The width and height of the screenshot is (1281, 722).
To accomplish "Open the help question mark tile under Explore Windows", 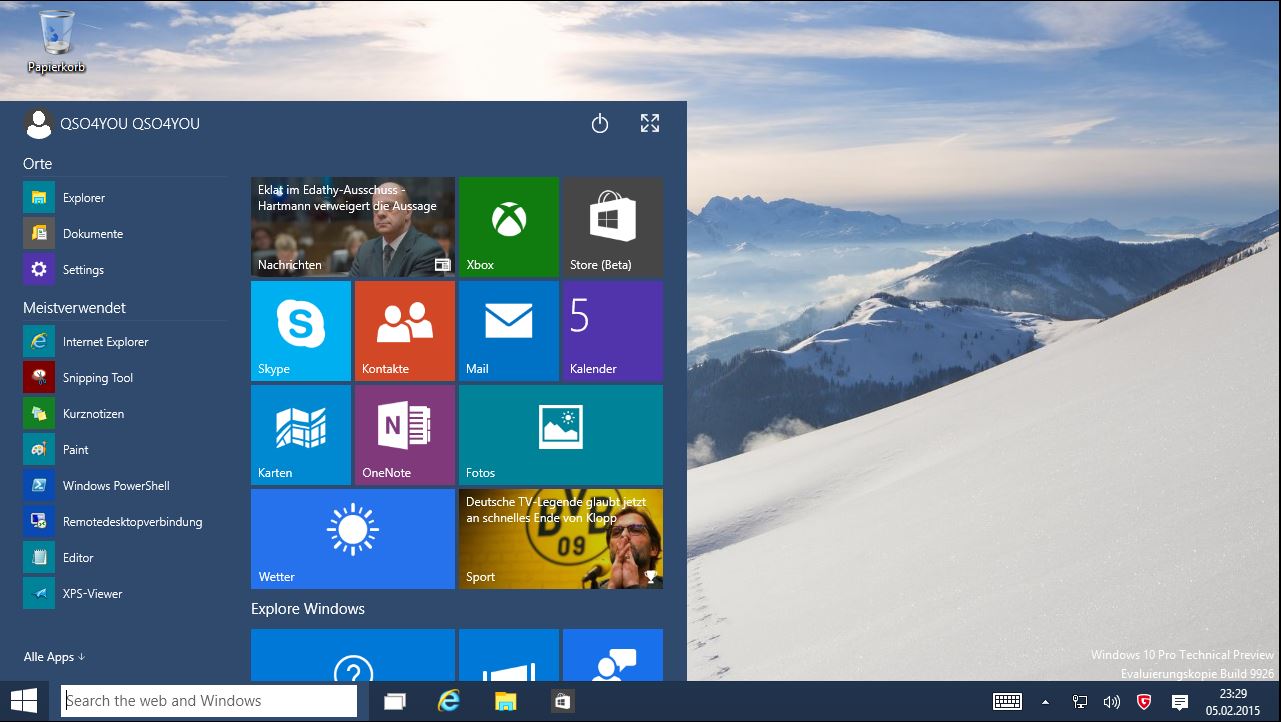I will click(353, 655).
